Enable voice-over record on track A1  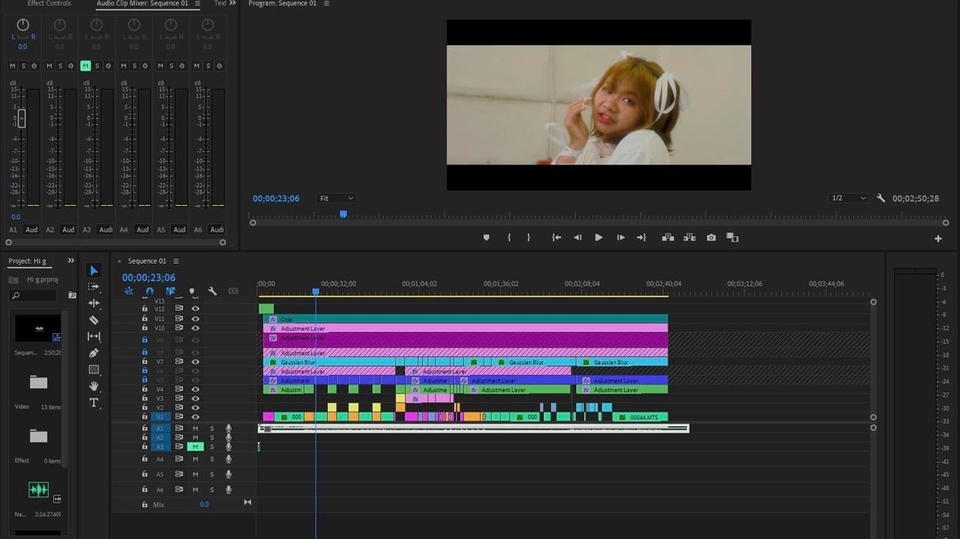[228, 428]
